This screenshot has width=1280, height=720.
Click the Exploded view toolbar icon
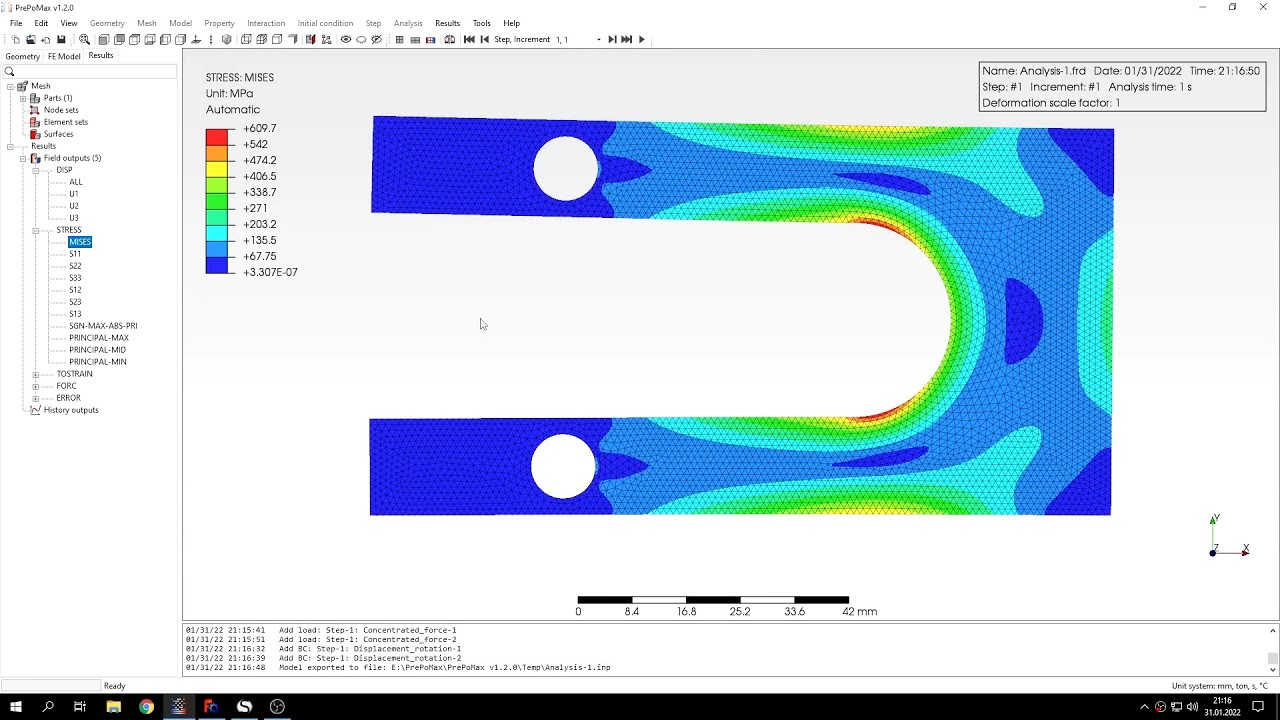326,40
